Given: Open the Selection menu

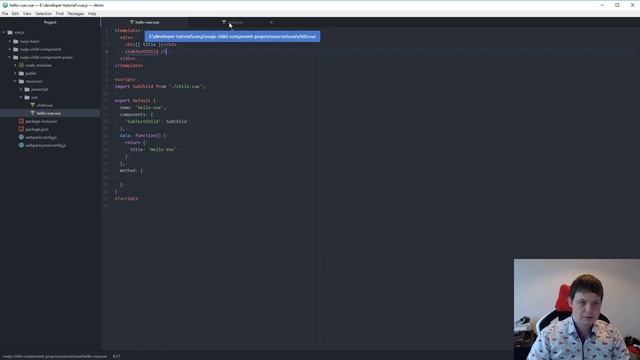Looking at the screenshot, I should click(43, 13).
